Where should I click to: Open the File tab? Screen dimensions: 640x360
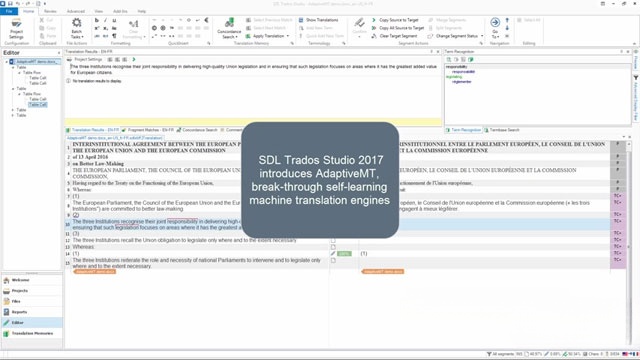click(9, 11)
